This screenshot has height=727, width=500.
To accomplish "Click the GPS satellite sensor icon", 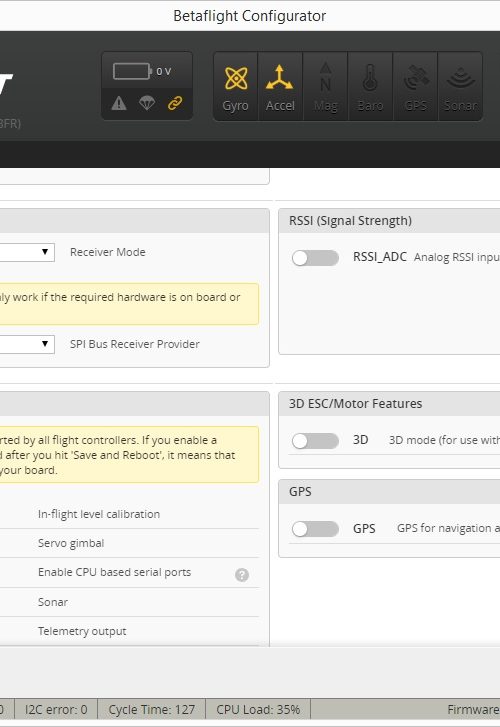I will 416,77.
